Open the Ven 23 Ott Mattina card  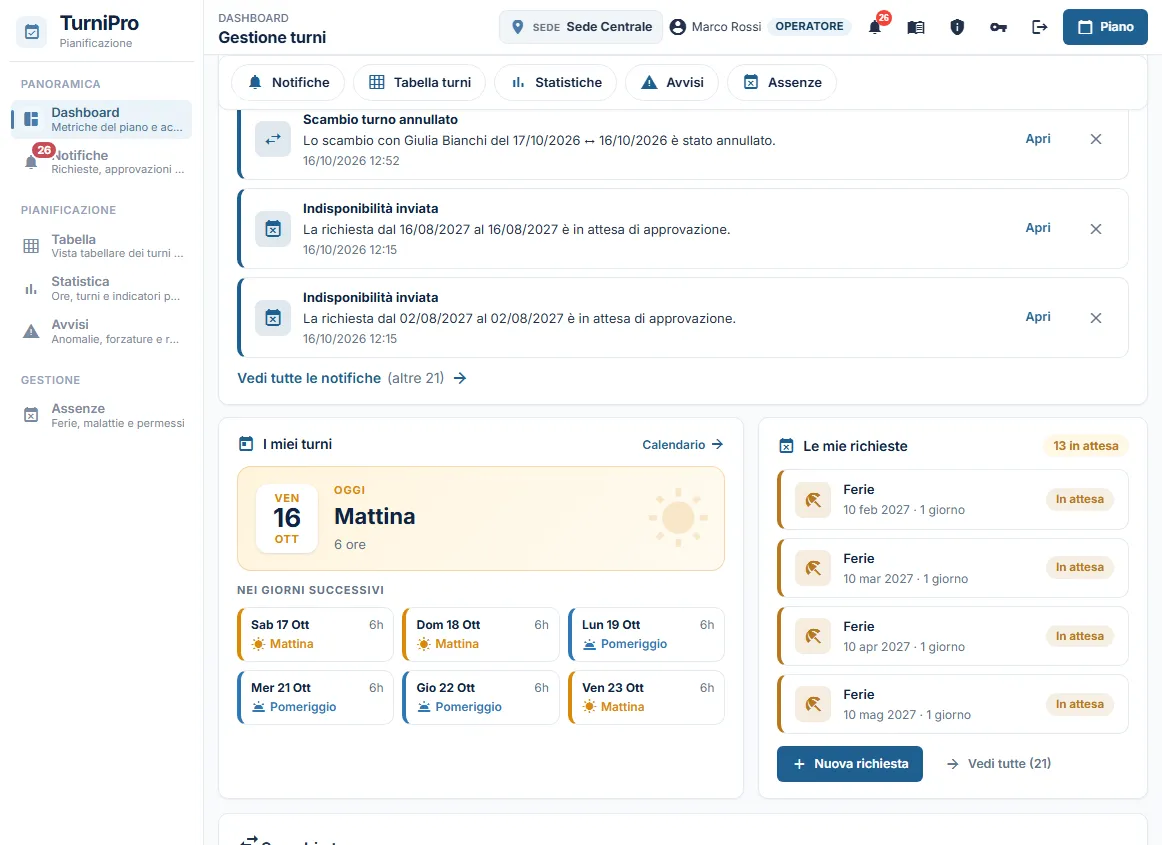pos(646,697)
